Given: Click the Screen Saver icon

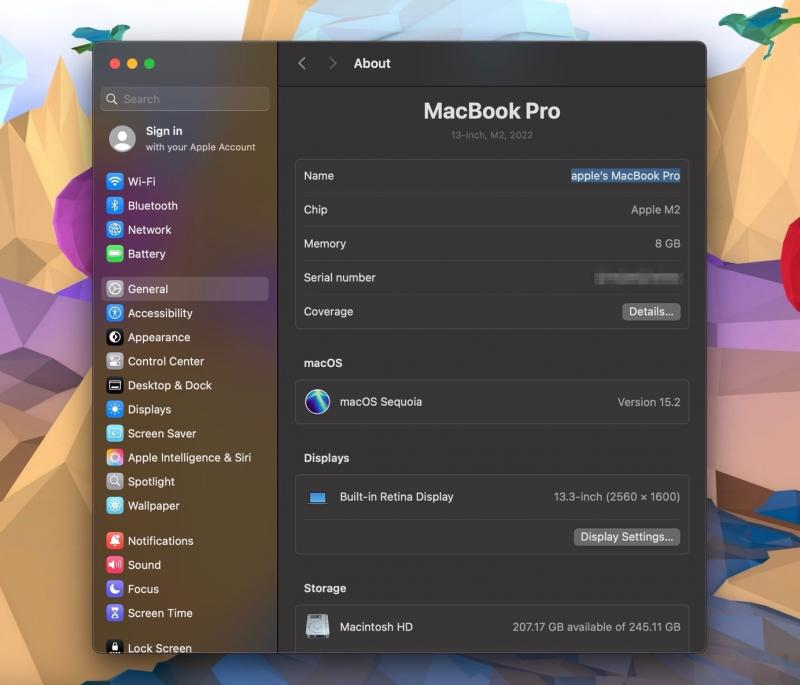Looking at the screenshot, I should tap(115, 433).
